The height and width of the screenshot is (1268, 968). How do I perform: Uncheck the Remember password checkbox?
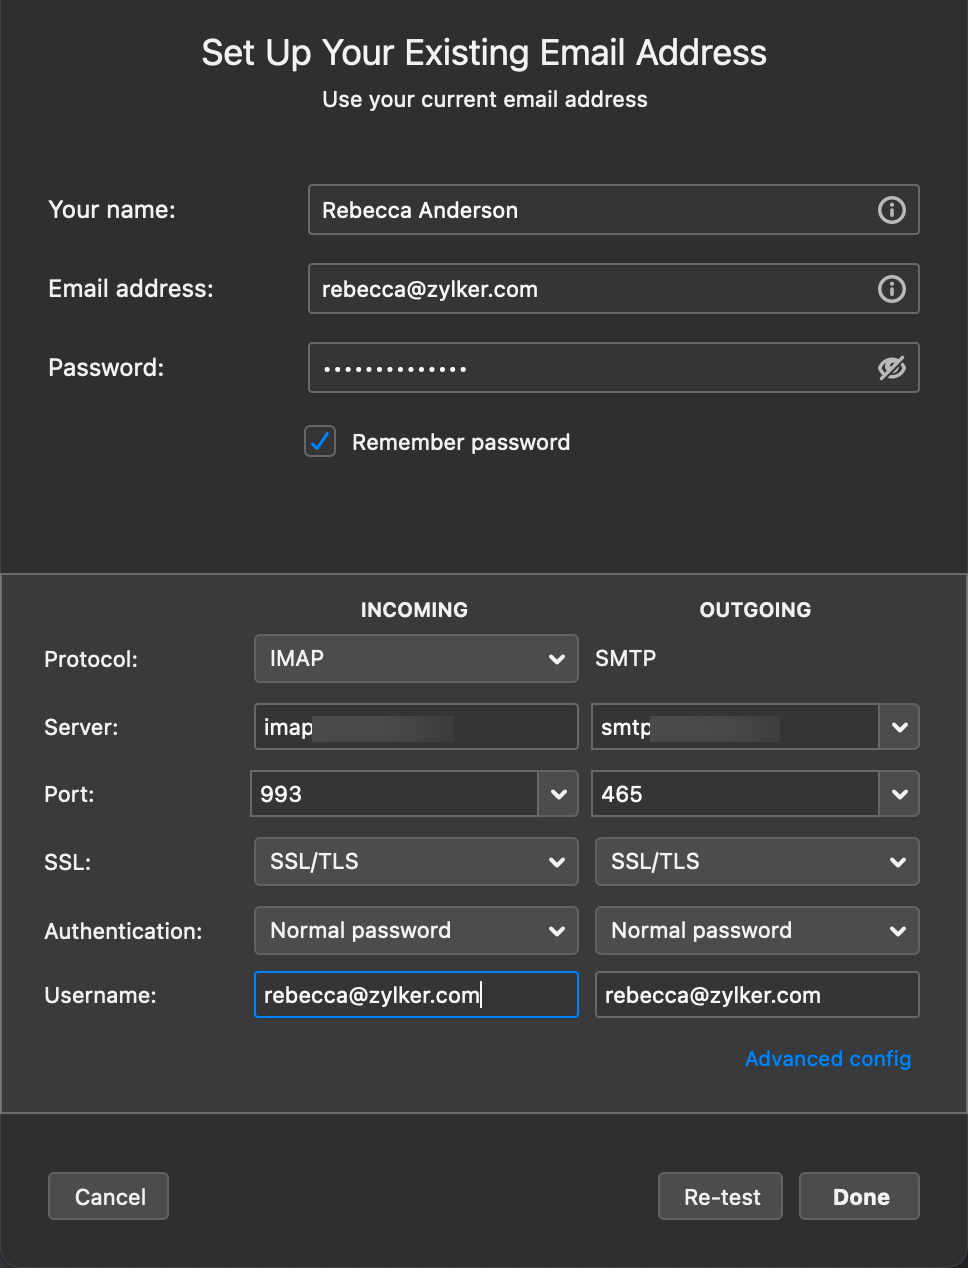pyautogui.click(x=320, y=441)
